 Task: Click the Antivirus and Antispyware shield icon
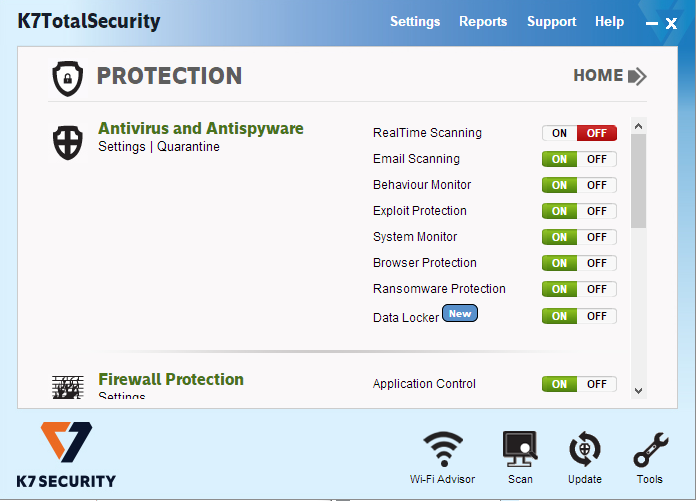68,142
